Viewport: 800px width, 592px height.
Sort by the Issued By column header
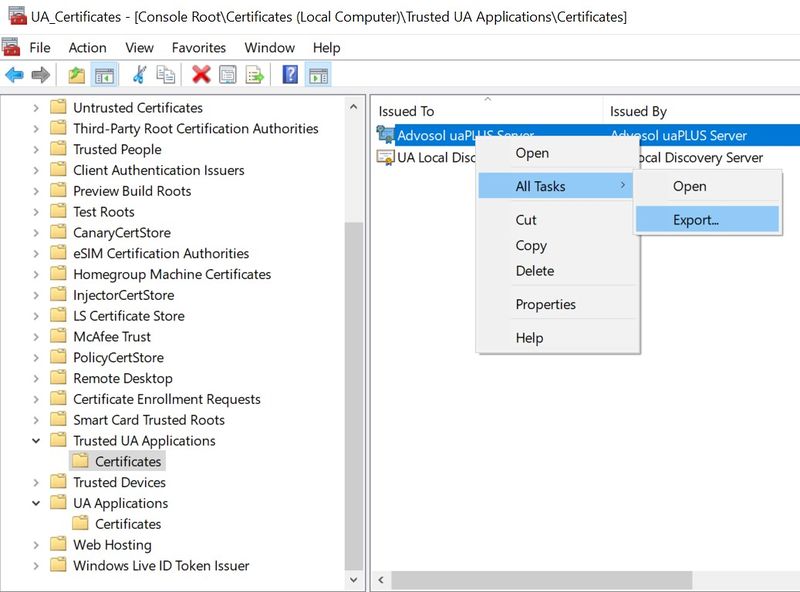(x=638, y=111)
